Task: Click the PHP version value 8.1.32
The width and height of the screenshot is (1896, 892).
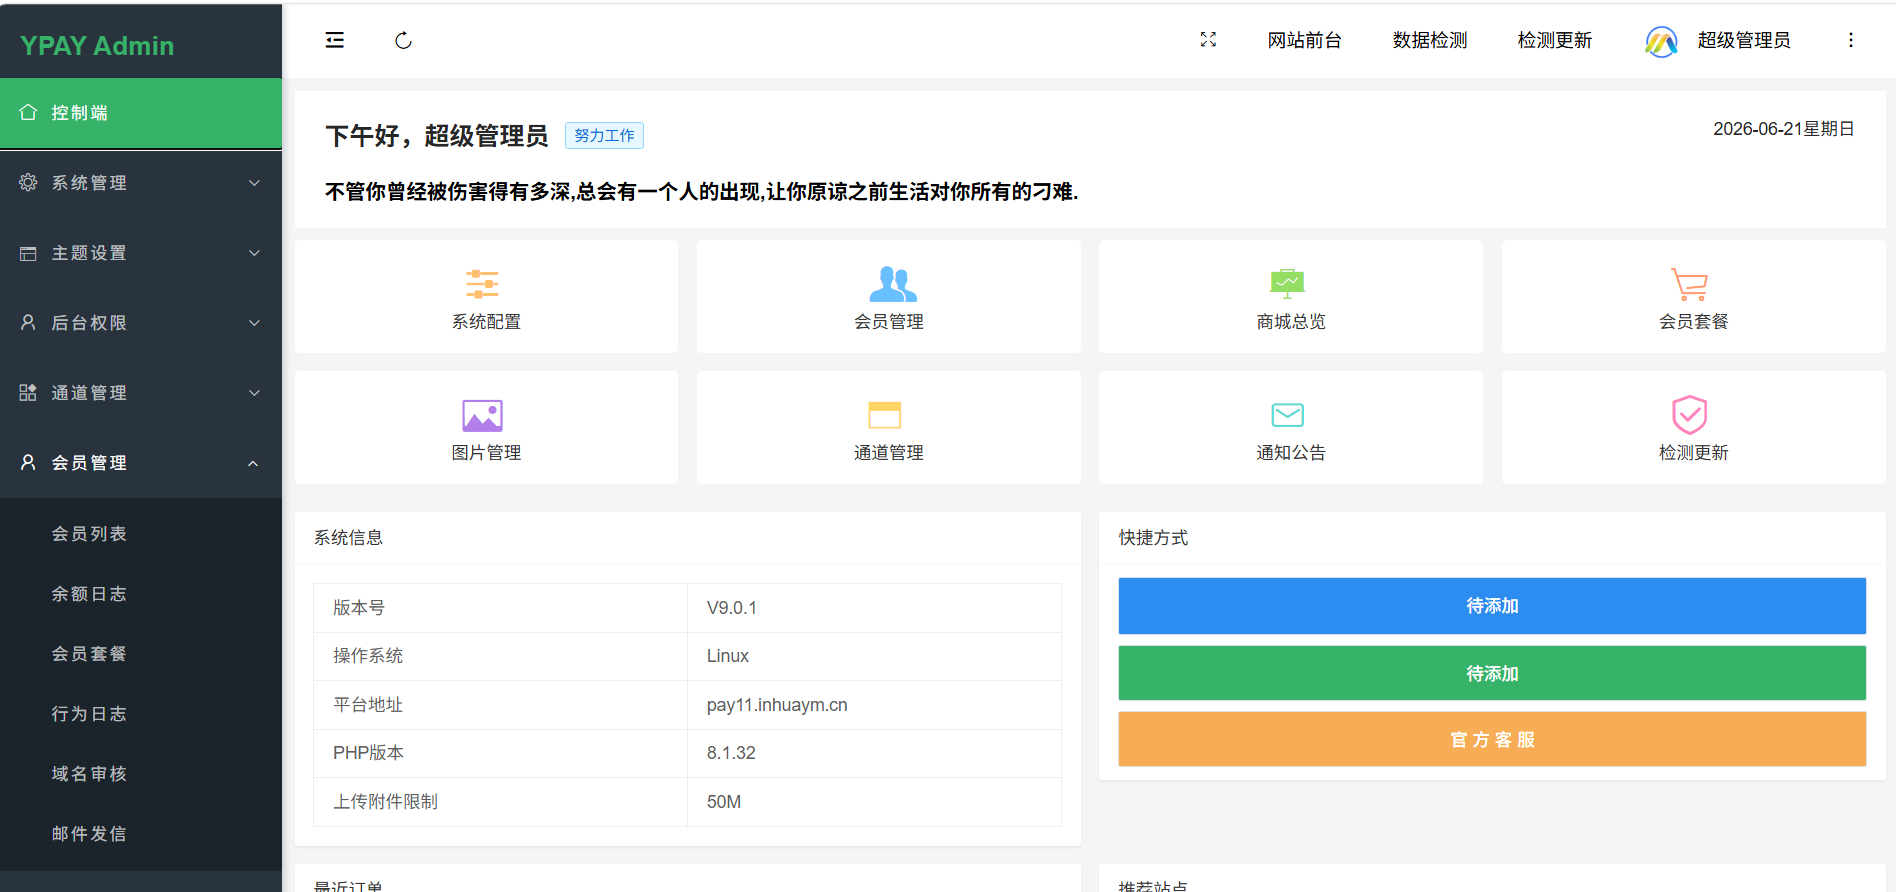Action: pos(731,753)
